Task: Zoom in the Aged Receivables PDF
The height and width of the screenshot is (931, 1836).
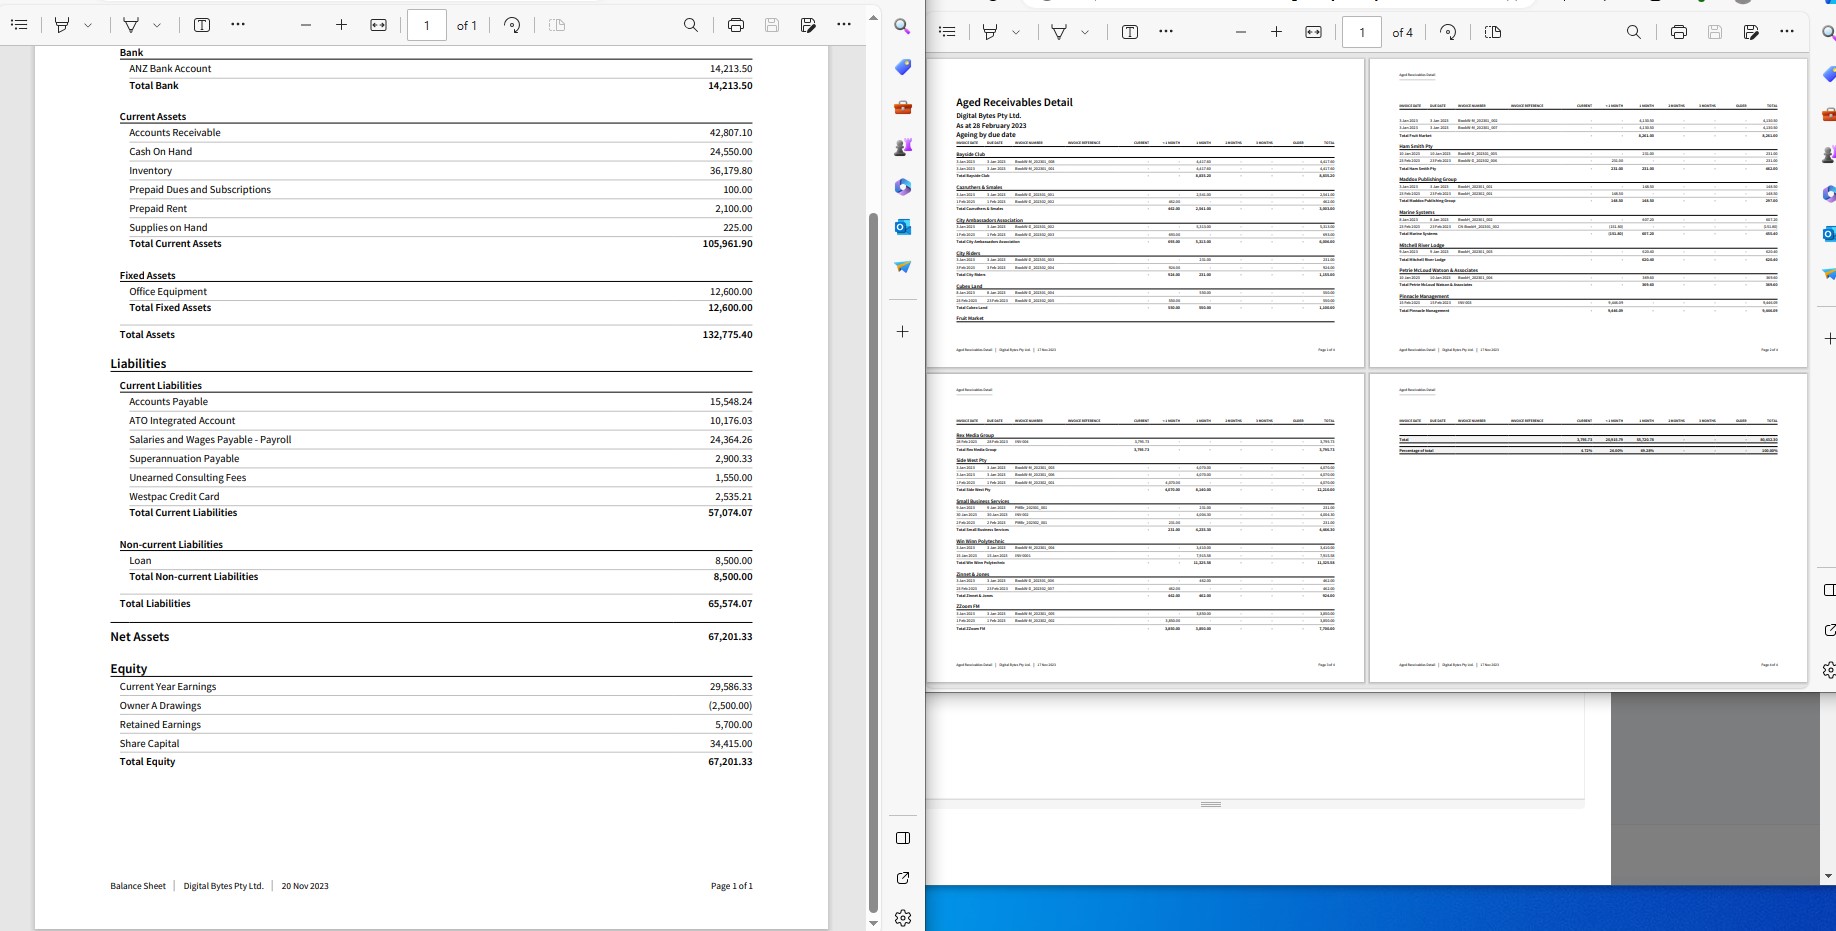Action: coord(1277,32)
